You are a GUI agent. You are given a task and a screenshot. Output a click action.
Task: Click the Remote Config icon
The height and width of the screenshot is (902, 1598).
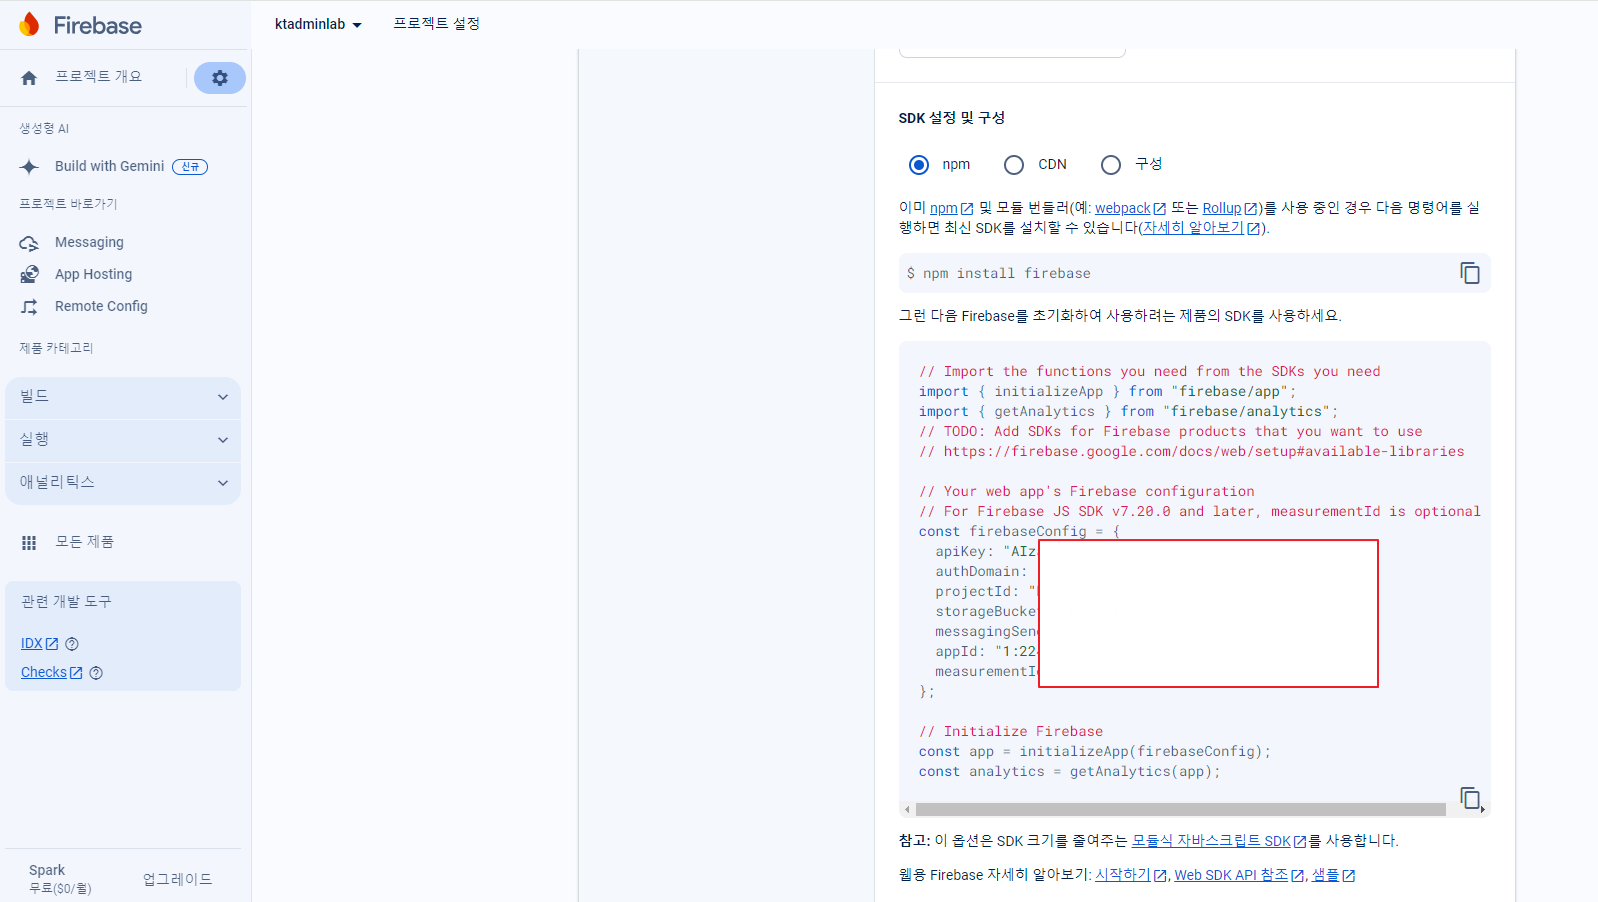(29, 306)
